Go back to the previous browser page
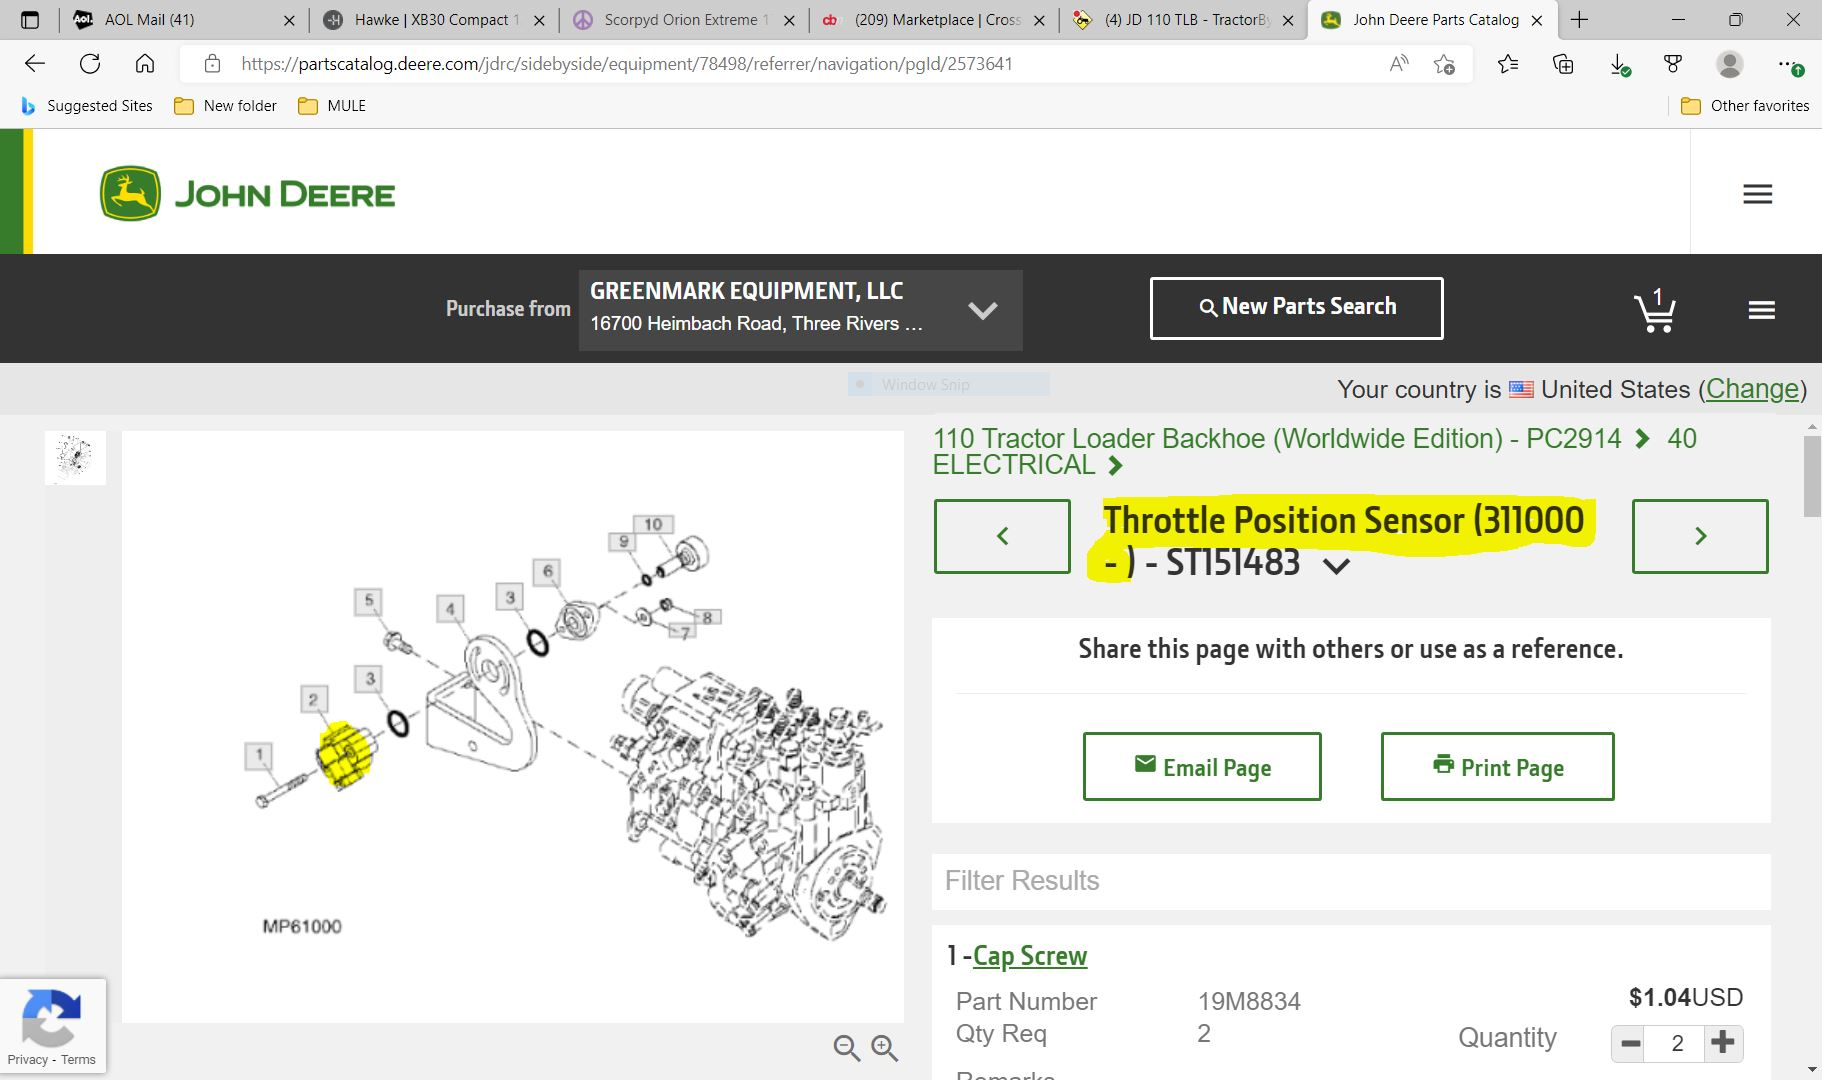1822x1080 pixels. 35,64
